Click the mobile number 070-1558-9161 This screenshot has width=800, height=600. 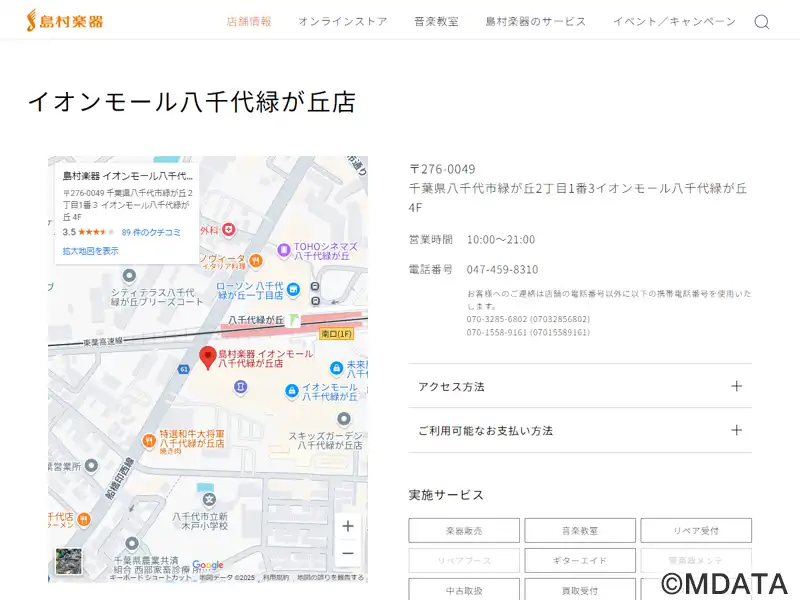click(x=496, y=332)
